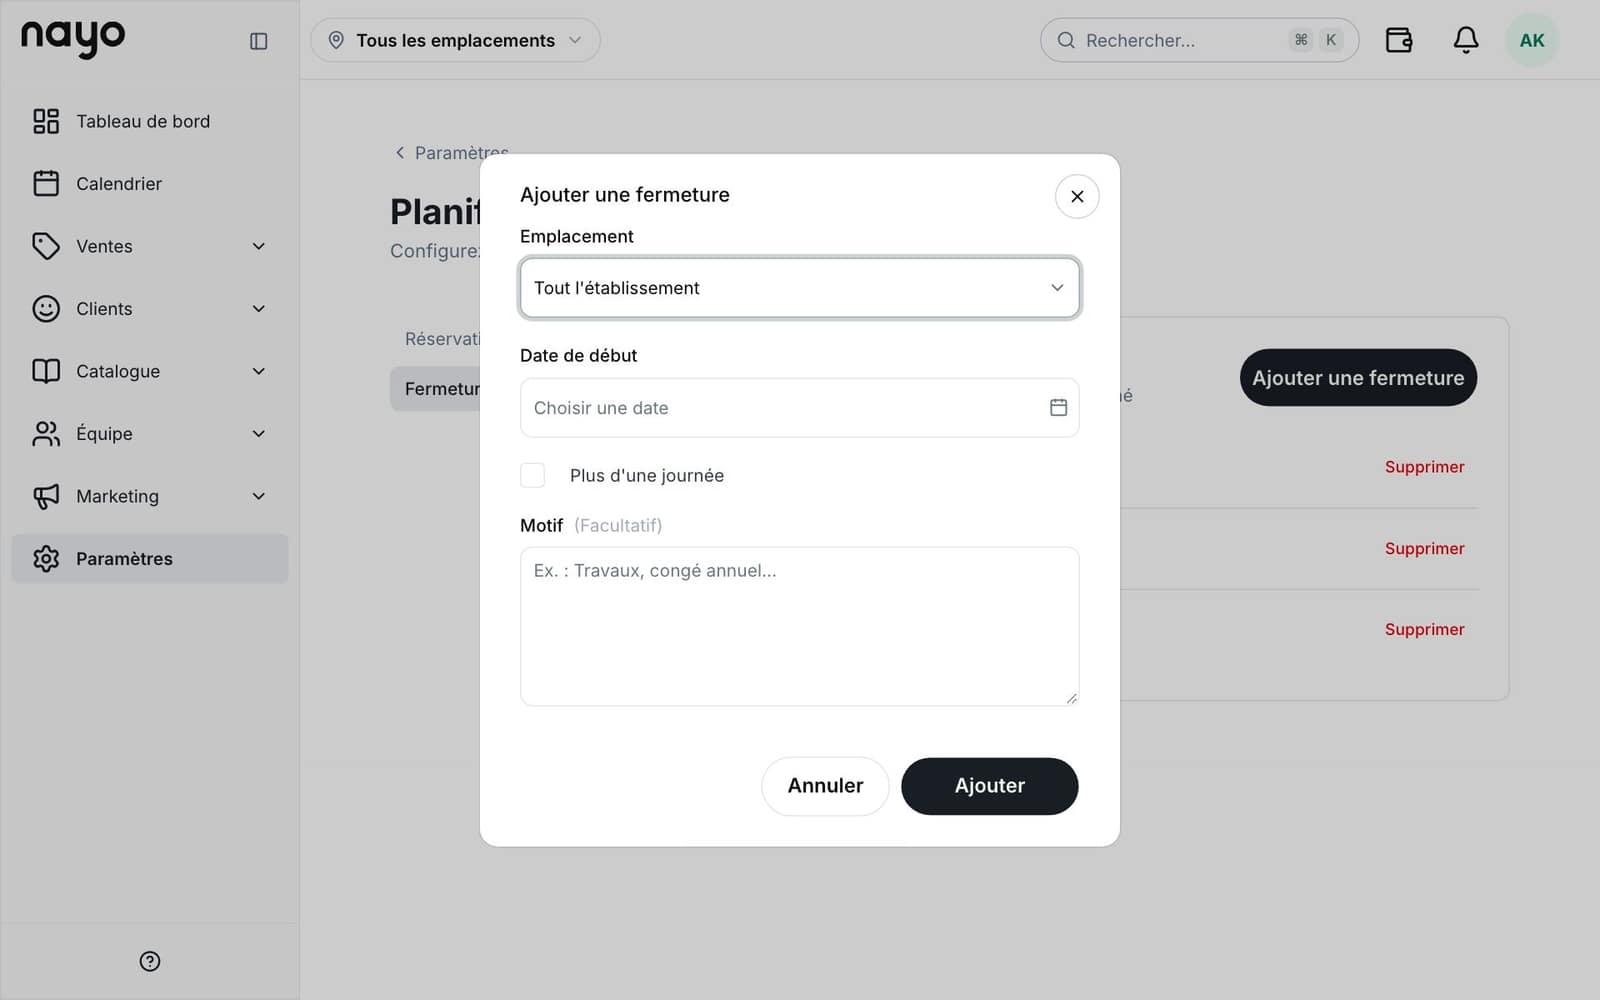Click the location pin icon
The height and width of the screenshot is (1000, 1600).
(x=336, y=40)
